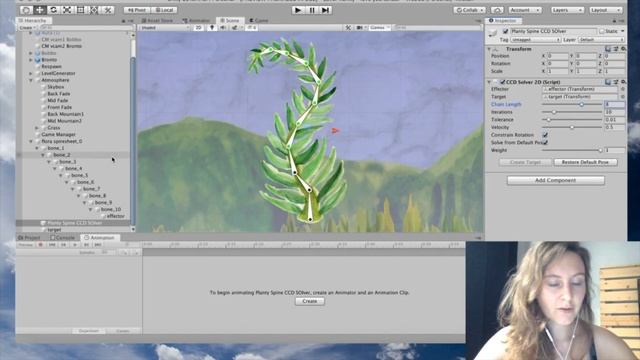Open the Static dropdown arrow
Image resolution: width=640 pixels, height=360 pixels.
pos(622,31)
